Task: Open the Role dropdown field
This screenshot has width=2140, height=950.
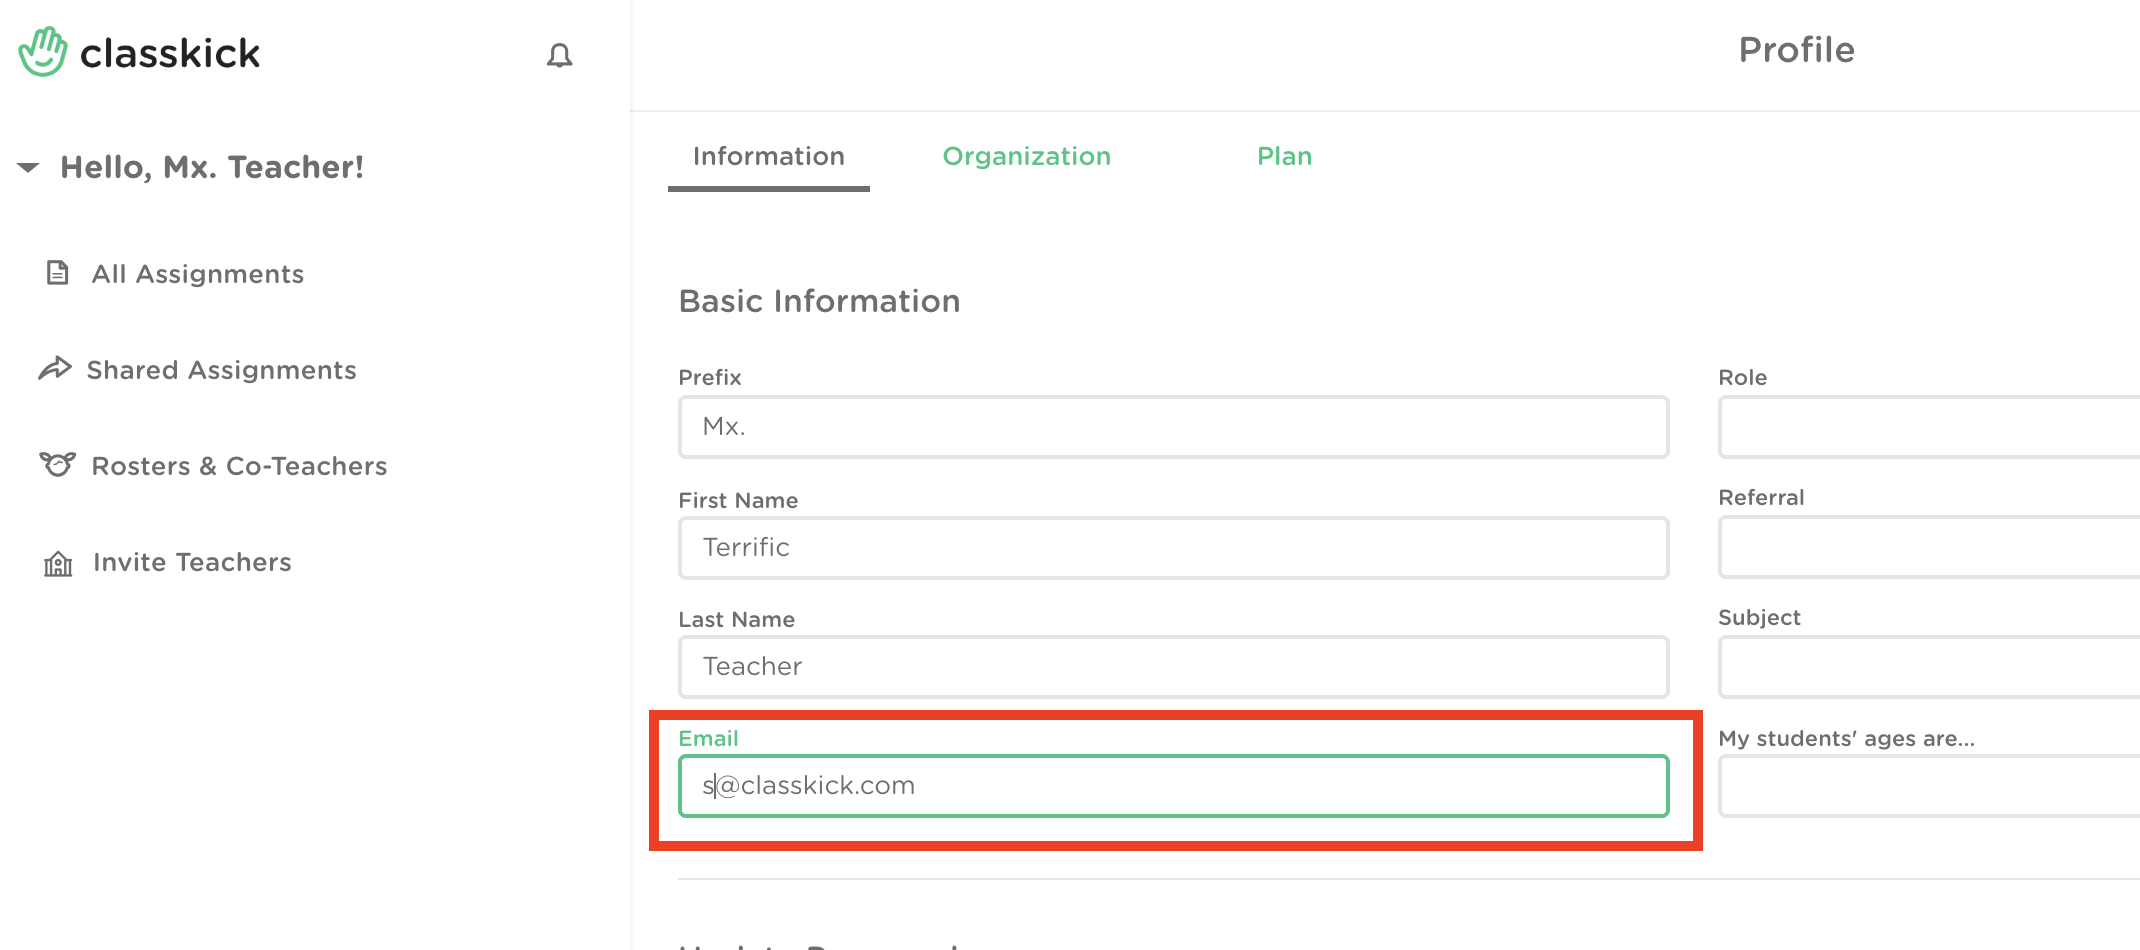Action: (1928, 427)
